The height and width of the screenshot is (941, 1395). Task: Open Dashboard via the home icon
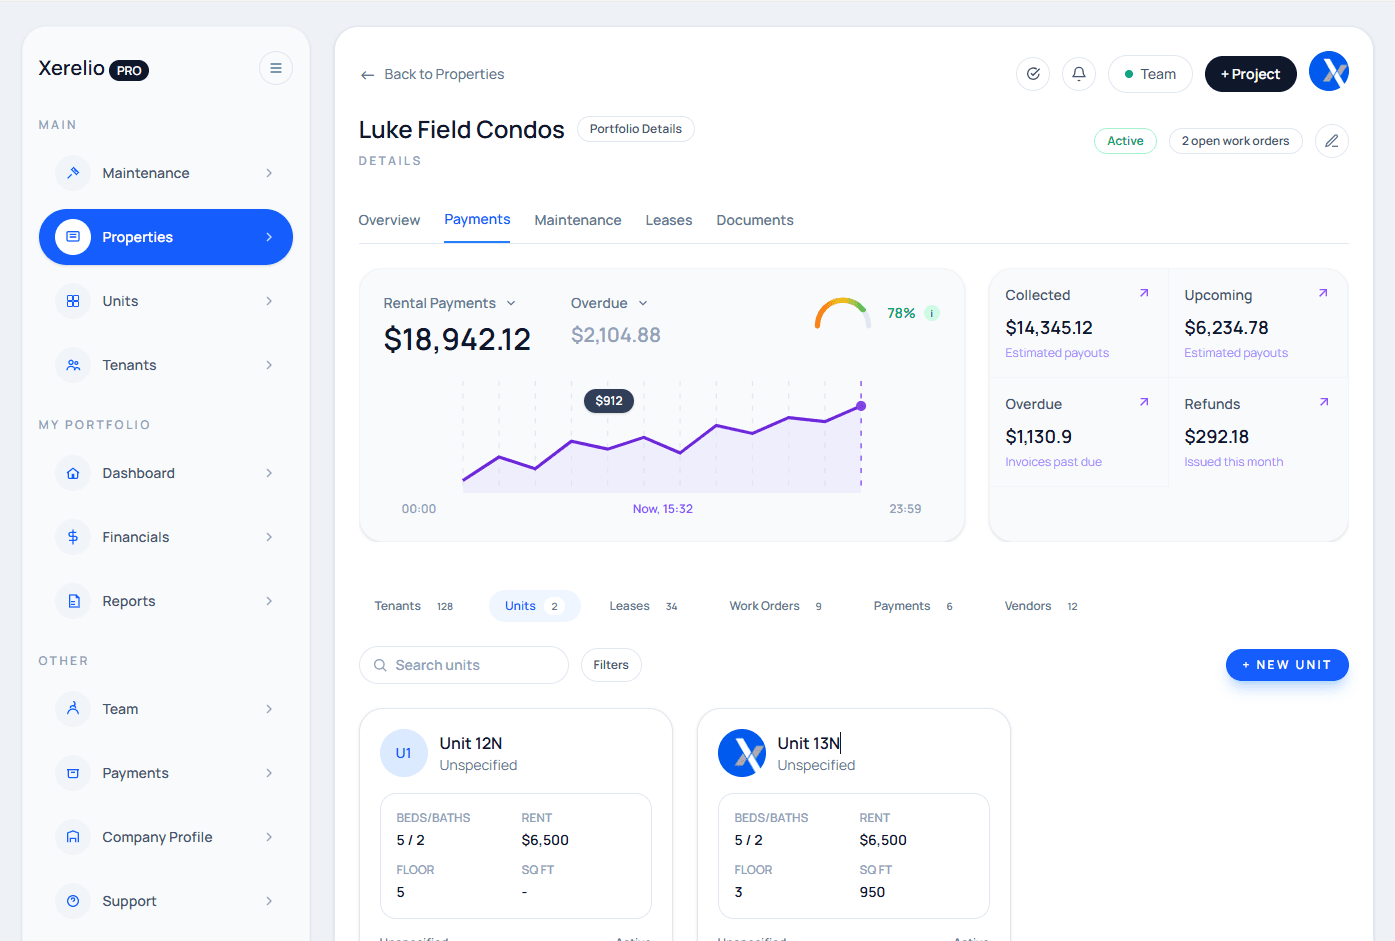(72, 472)
